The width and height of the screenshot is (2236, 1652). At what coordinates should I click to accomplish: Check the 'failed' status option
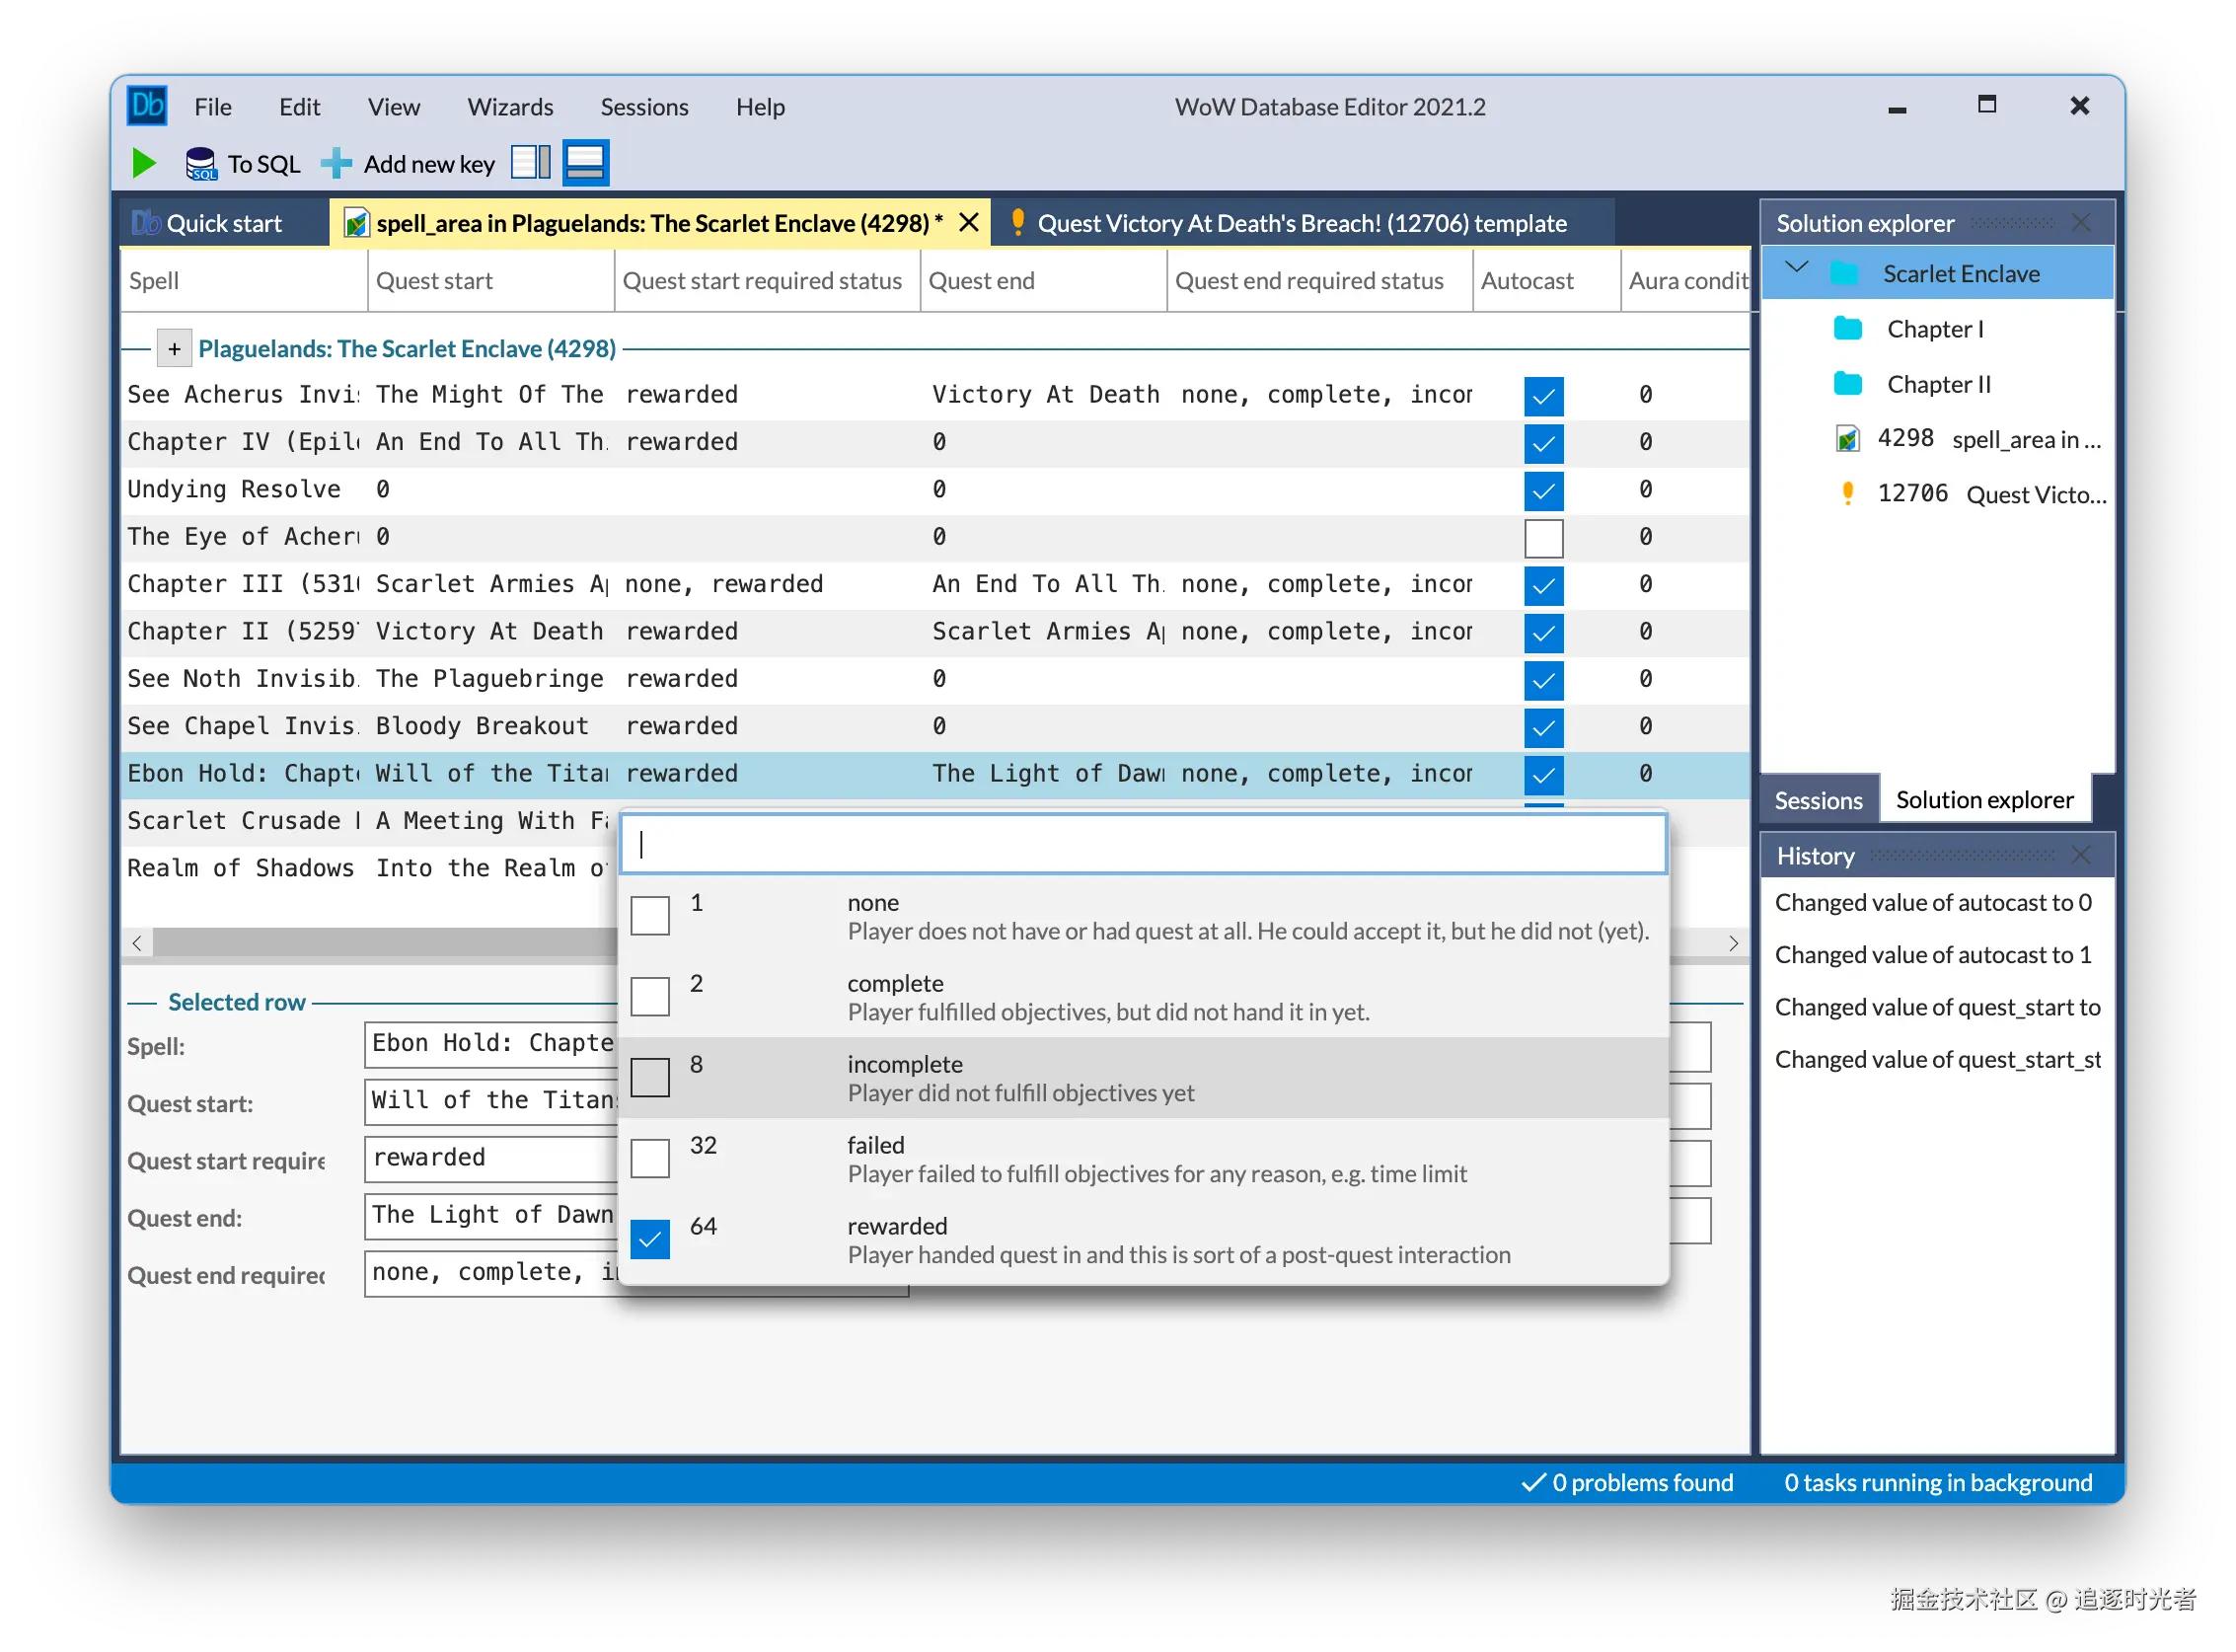coord(650,1158)
